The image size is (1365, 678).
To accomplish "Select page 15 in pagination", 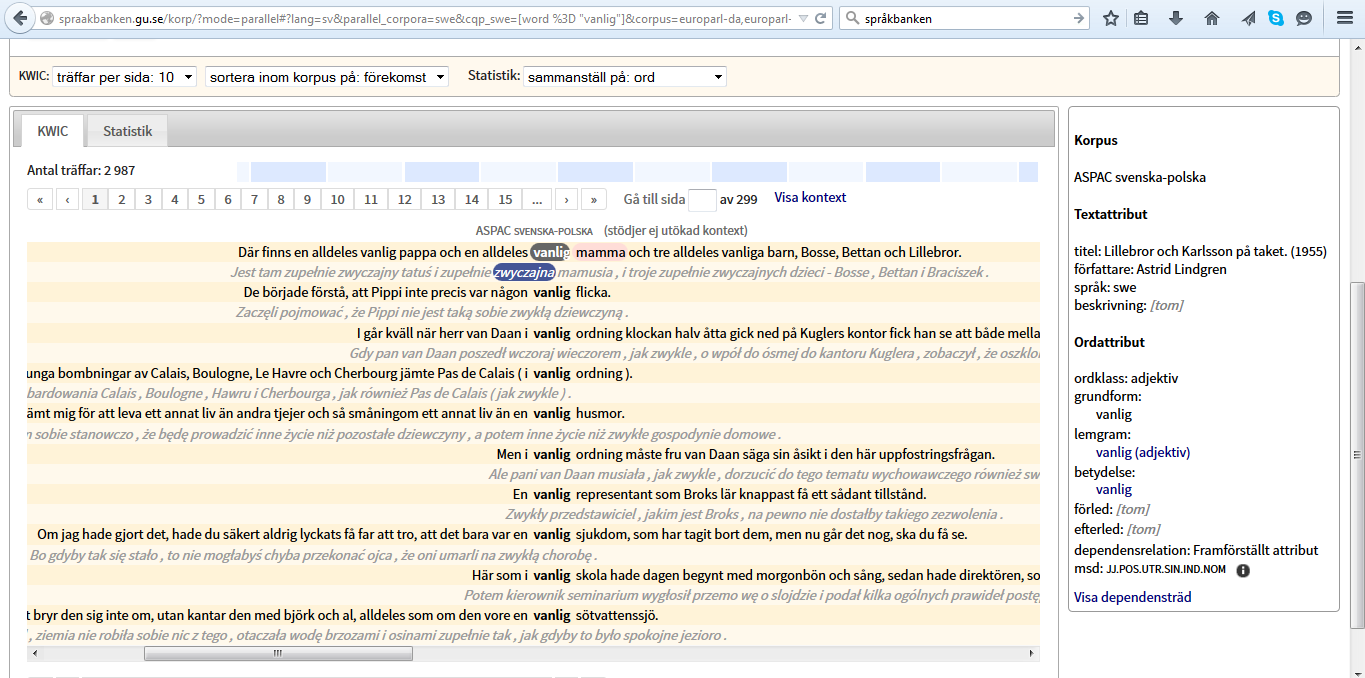I will click(x=506, y=199).
